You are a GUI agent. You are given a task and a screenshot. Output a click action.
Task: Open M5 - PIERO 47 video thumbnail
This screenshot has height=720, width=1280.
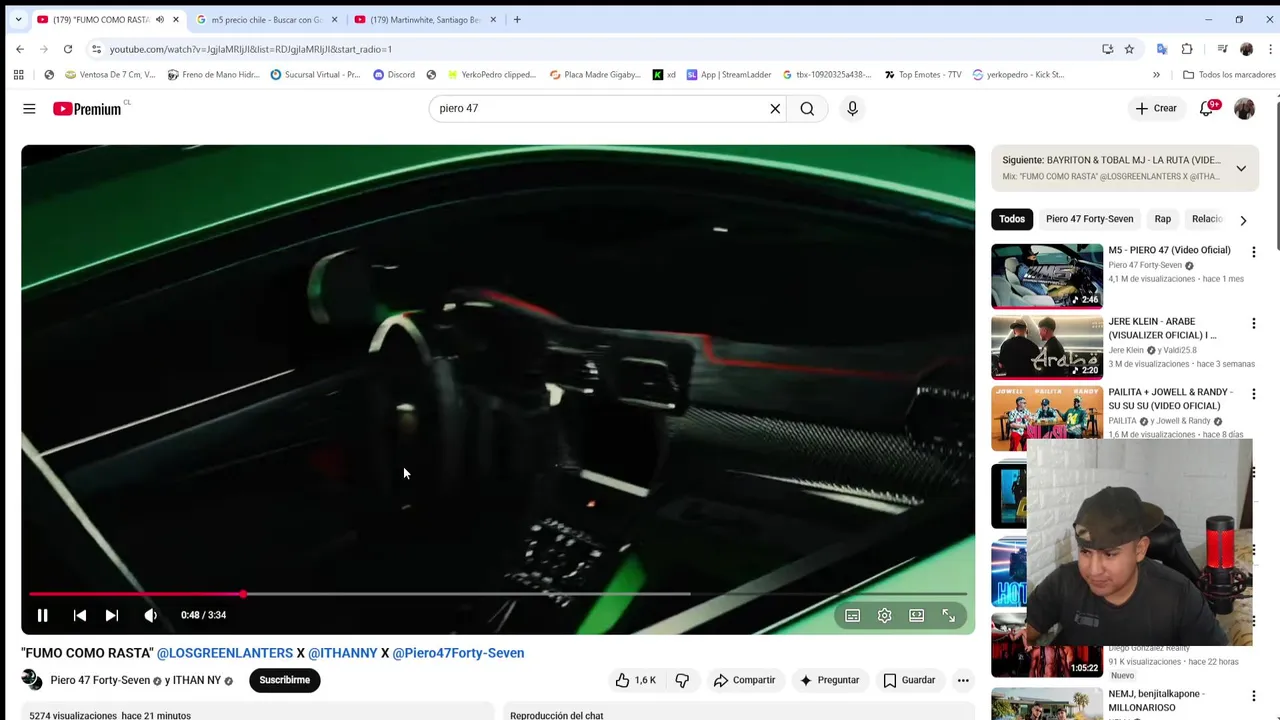pos(1047,275)
